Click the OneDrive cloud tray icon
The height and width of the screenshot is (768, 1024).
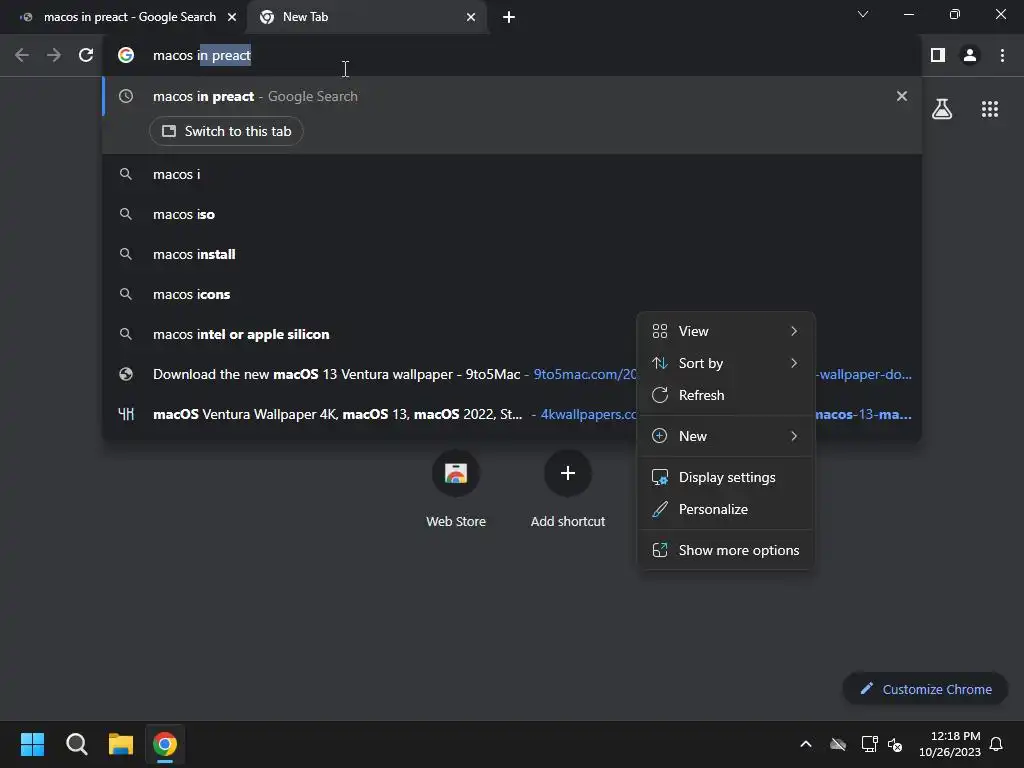click(838, 744)
